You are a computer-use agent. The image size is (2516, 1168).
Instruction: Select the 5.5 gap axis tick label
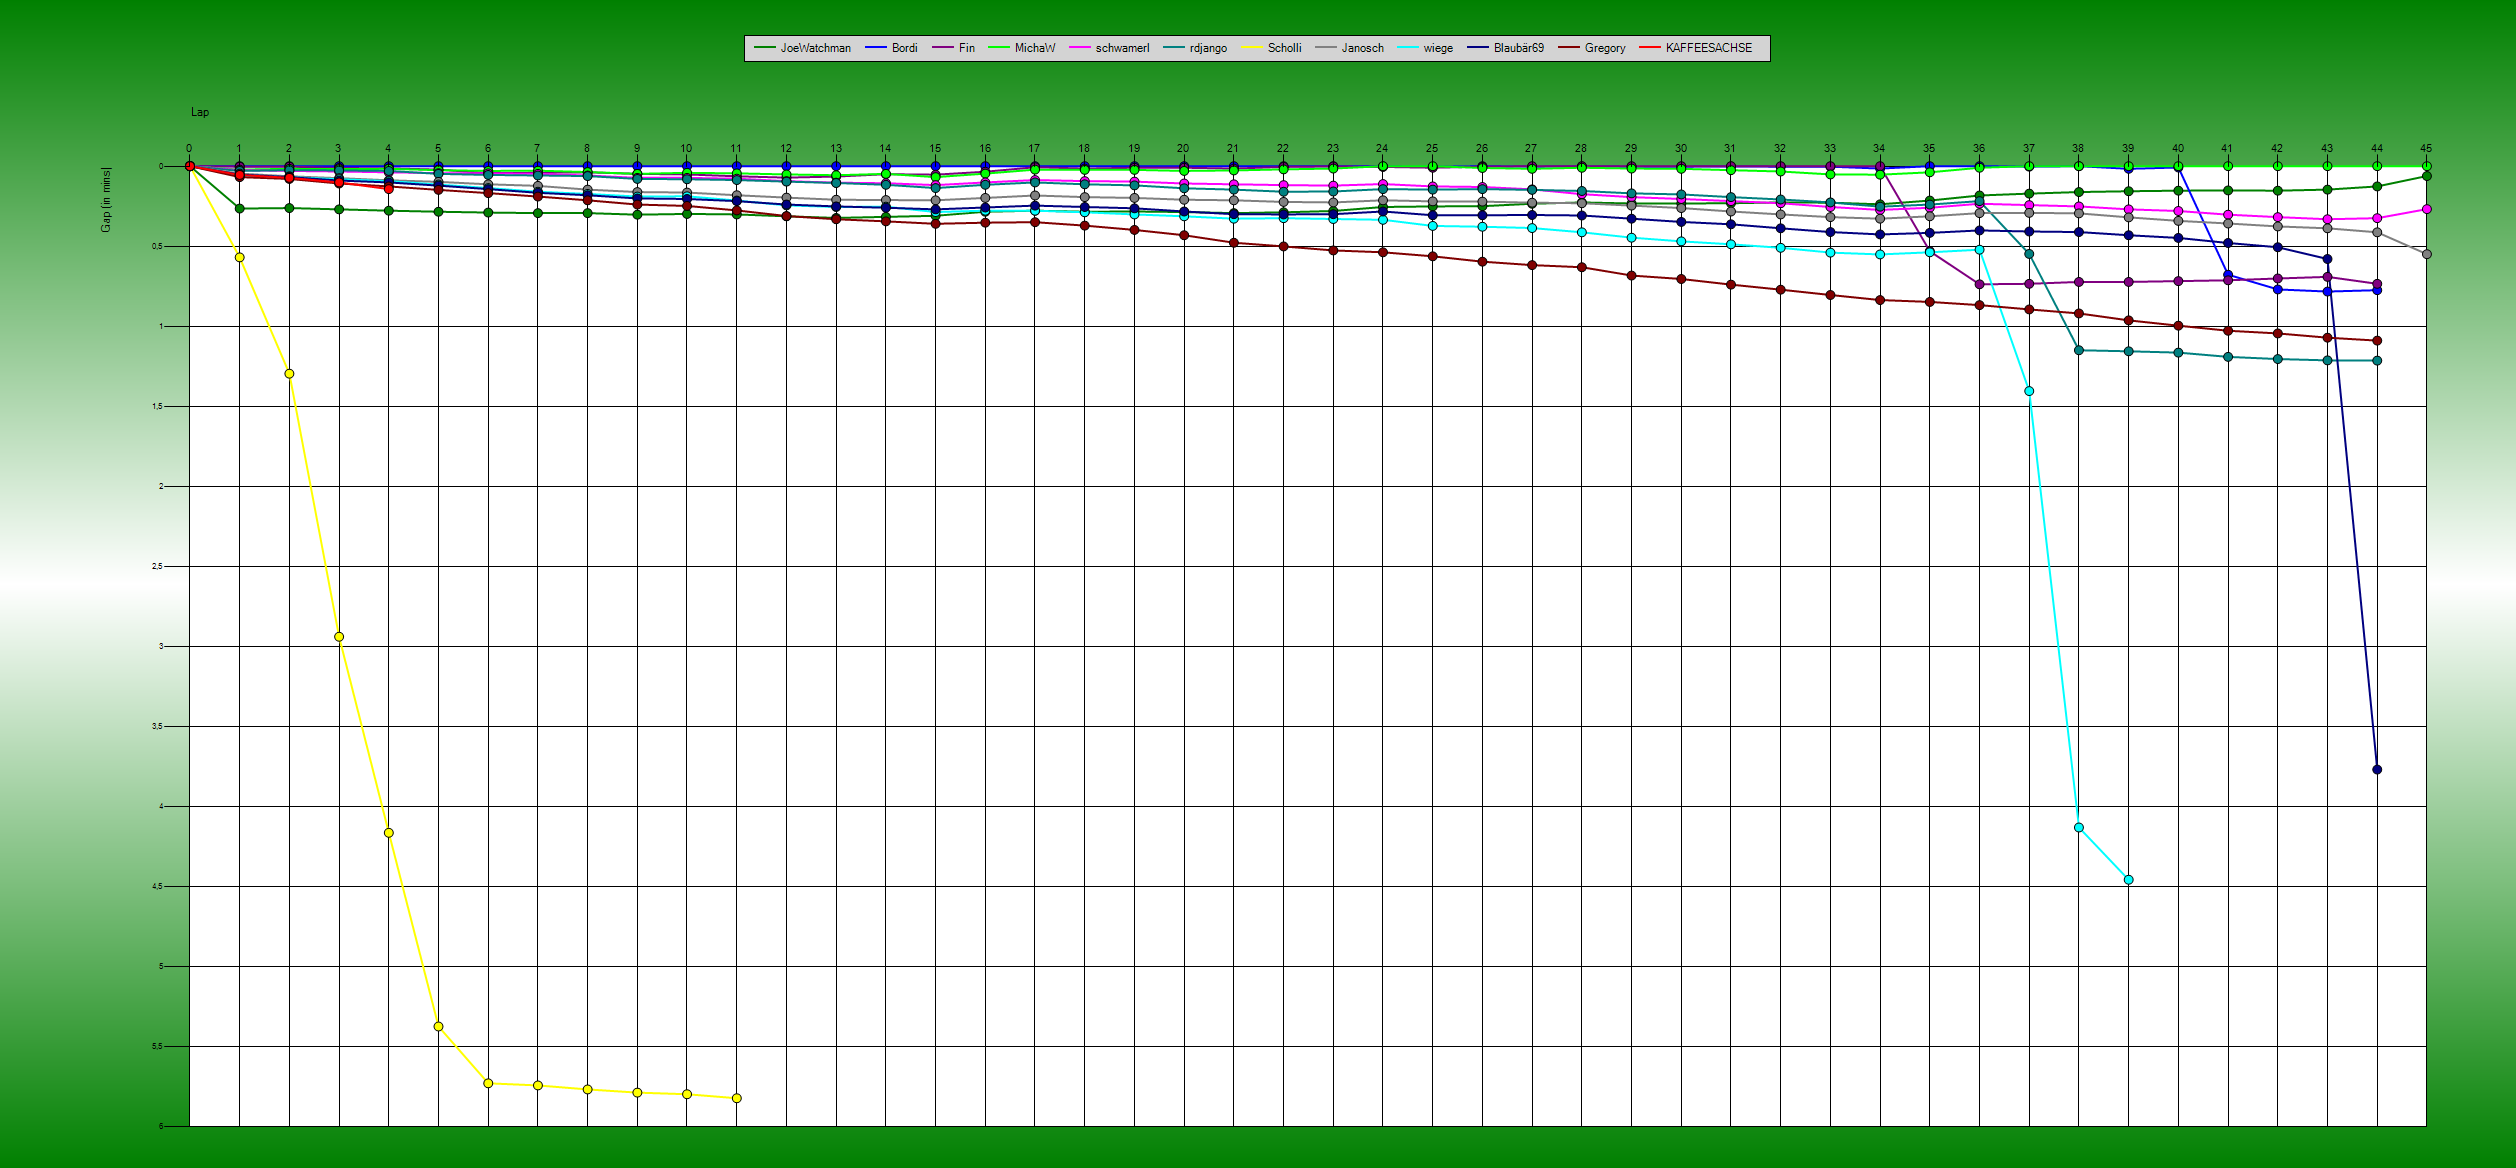point(157,1047)
